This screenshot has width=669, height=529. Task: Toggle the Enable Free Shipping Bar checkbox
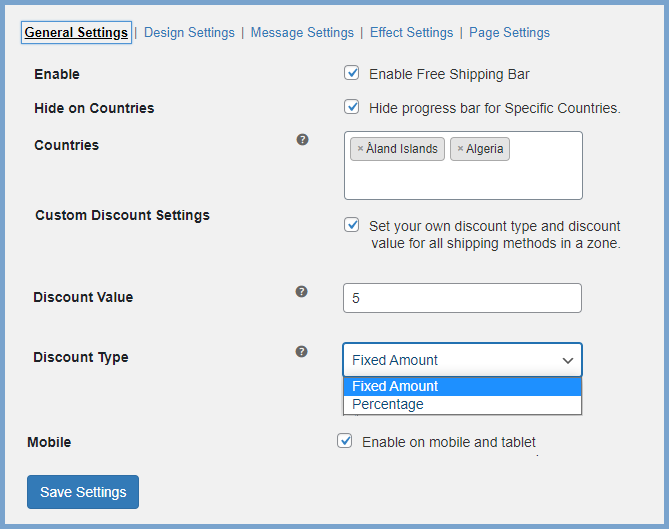(x=352, y=73)
